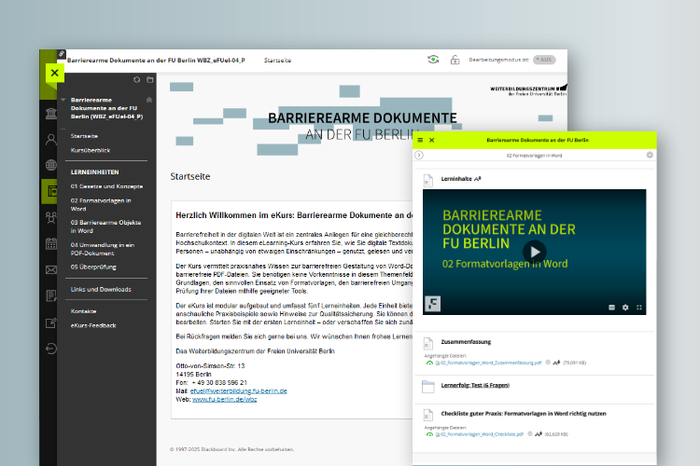Image resolution: width=700 pixels, height=466 pixels.
Task: Close the side panel with the X button
Action: [x=54, y=72]
